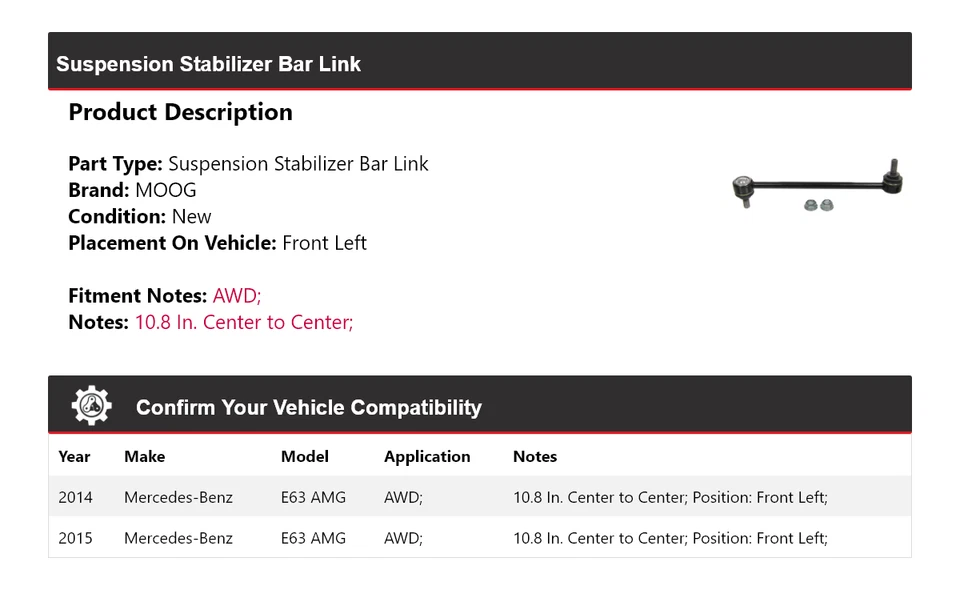Click the Condition: New line
The width and height of the screenshot is (960, 590).
[x=140, y=217]
